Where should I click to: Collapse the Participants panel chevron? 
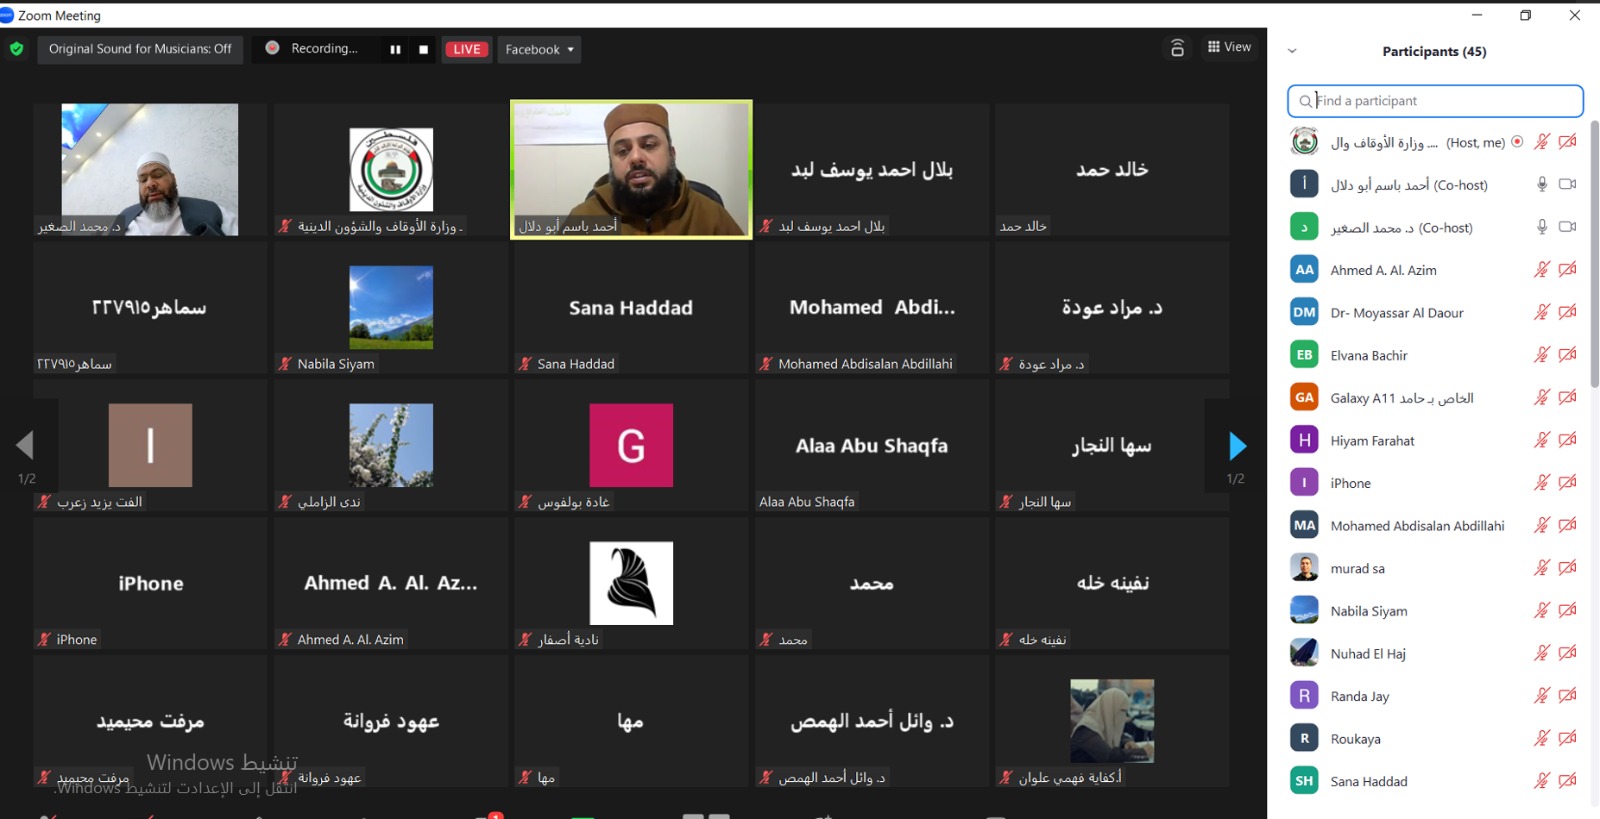[1292, 51]
